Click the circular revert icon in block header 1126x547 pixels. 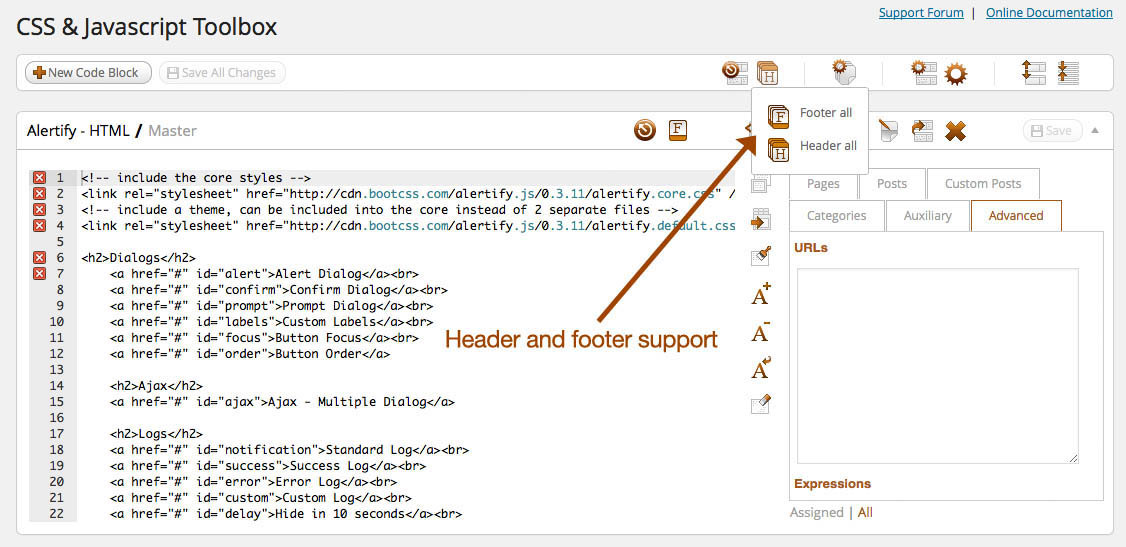[x=645, y=130]
